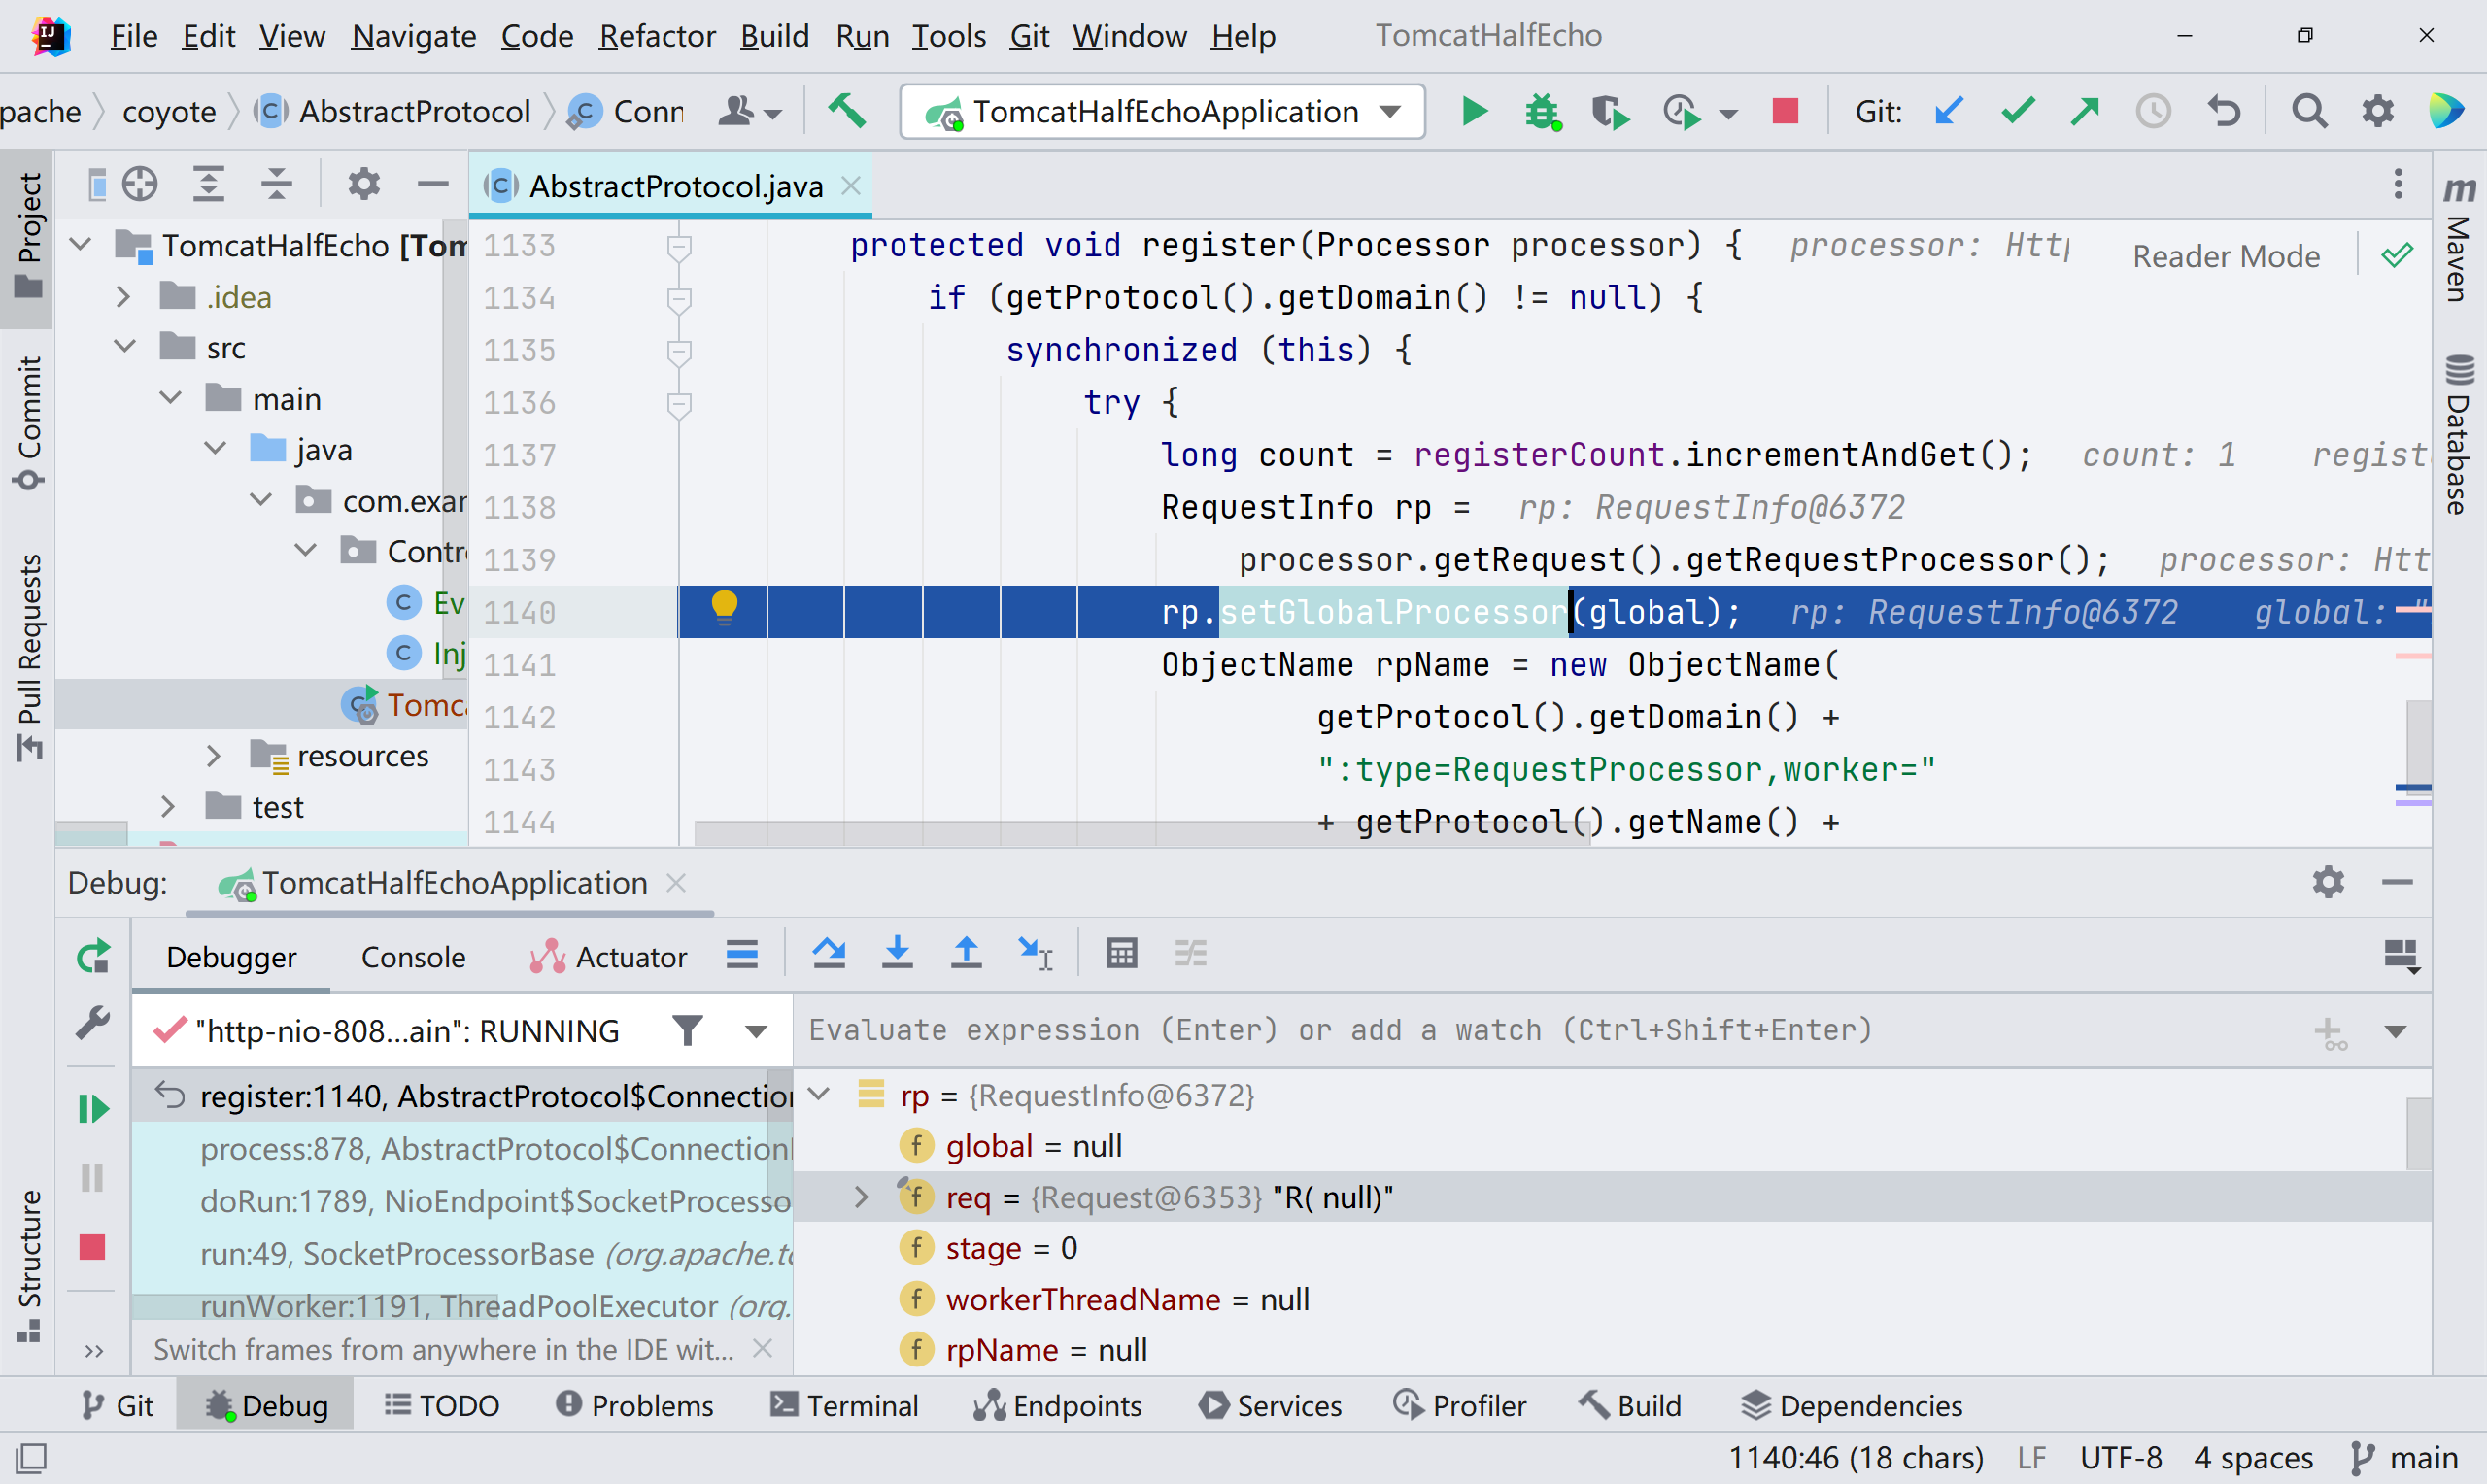Viewport: 2487px width, 1484px height.
Task: Click the green Debug bug icon
Action: (1542, 111)
